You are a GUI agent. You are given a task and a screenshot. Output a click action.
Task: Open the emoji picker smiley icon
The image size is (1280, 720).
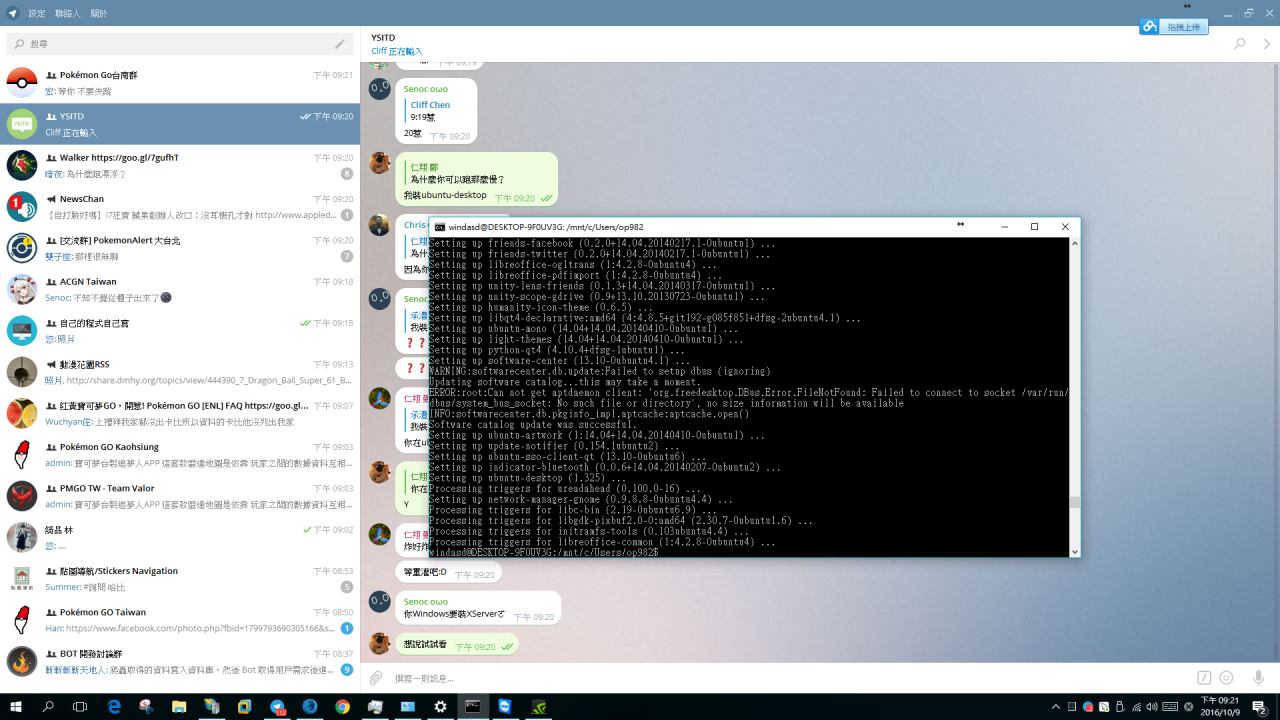[1226, 678]
